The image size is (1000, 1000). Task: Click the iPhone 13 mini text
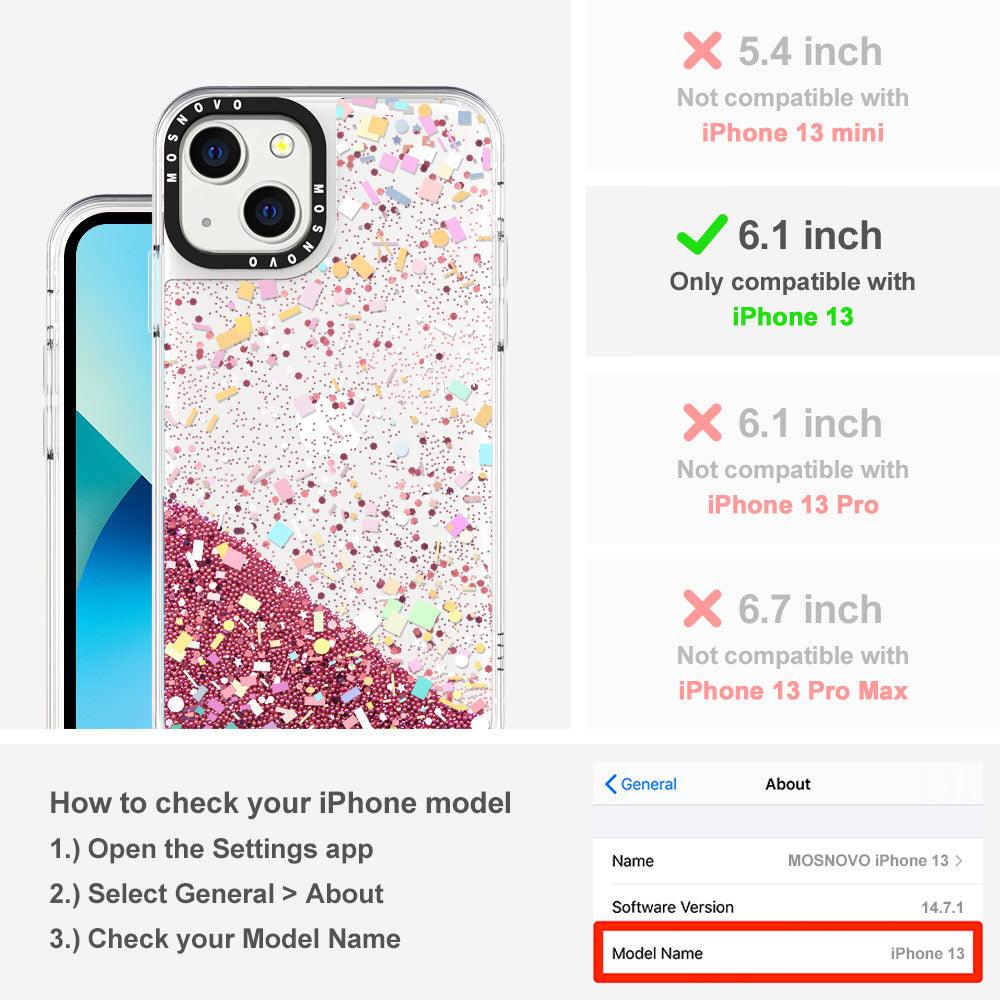click(x=793, y=133)
